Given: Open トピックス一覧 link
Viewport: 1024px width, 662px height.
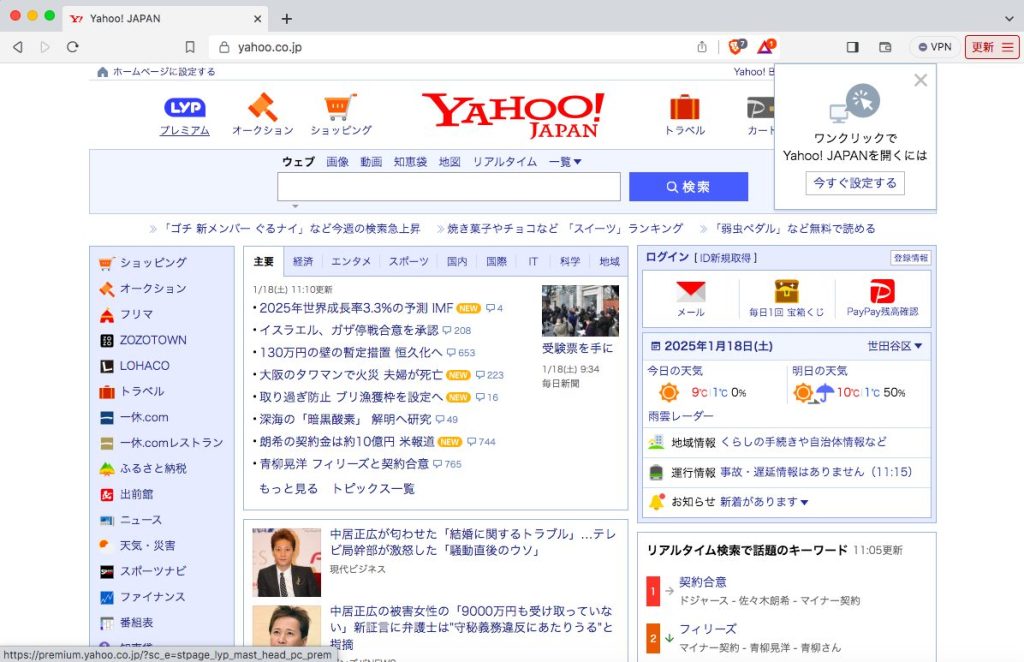Looking at the screenshot, I should pyautogui.click(x=373, y=488).
